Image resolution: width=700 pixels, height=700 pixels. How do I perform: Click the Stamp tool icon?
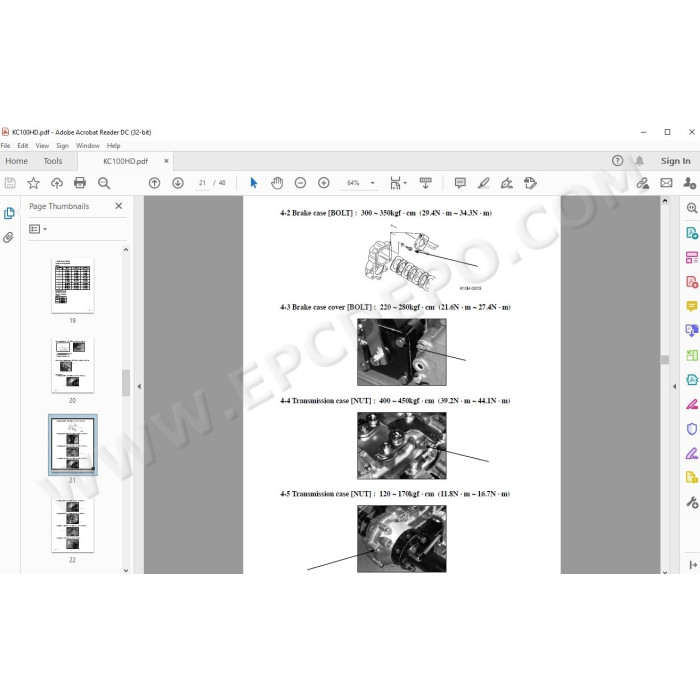(x=530, y=183)
